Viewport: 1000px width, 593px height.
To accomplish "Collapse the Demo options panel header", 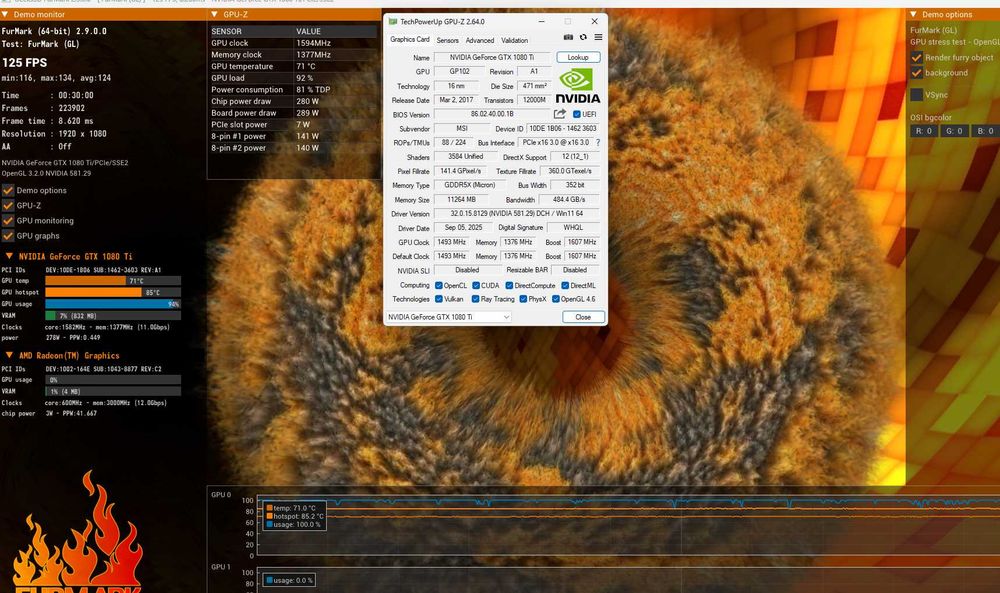I will point(913,14).
